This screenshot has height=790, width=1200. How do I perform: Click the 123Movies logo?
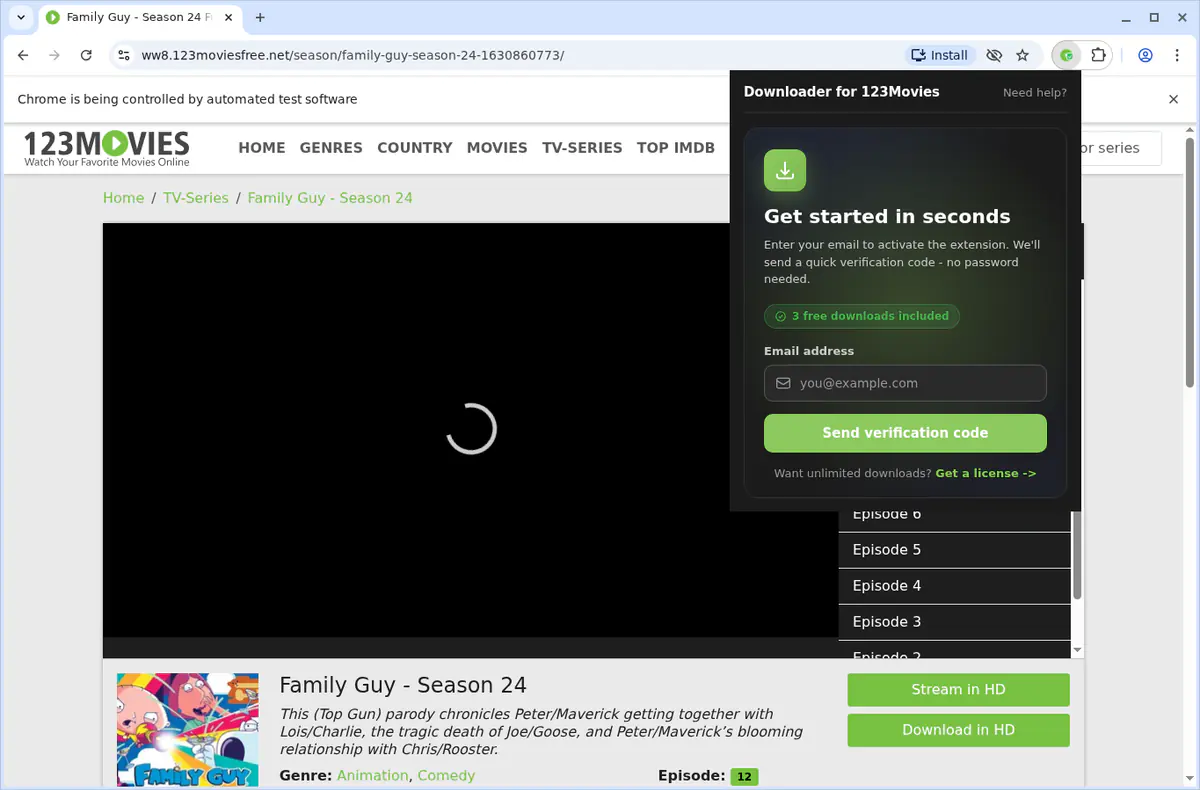[x=106, y=148]
